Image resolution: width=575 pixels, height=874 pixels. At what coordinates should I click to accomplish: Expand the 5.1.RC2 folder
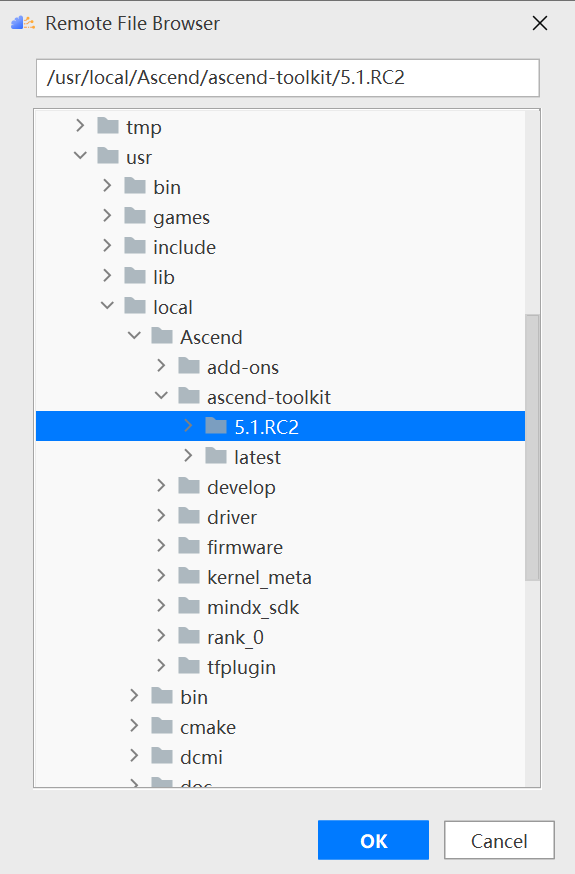[x=188, y=426]
